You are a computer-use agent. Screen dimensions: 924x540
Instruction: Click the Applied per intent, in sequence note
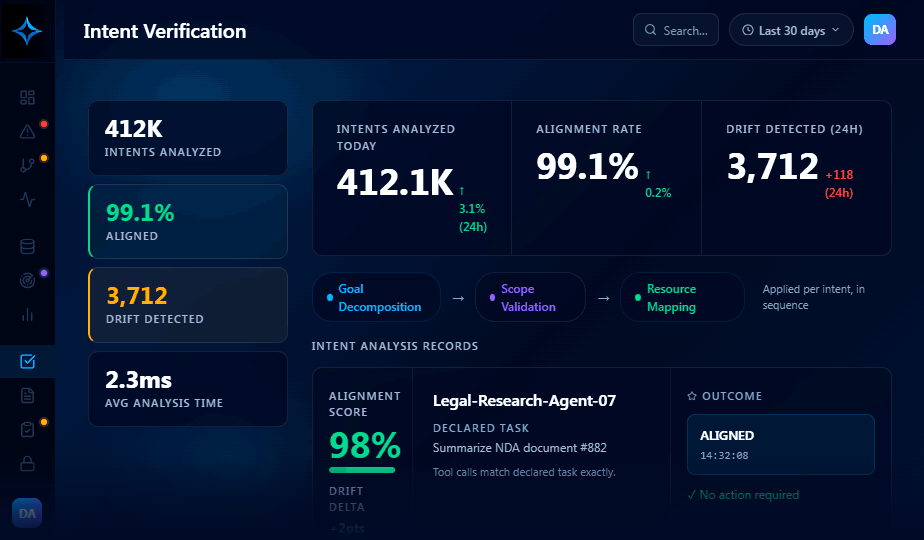(x=813, y=297)
